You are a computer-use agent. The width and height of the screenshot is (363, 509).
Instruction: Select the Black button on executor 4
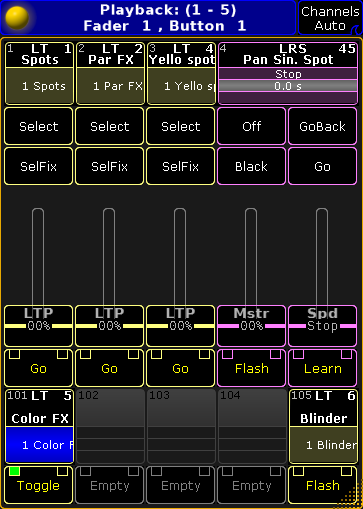[251, 166]
